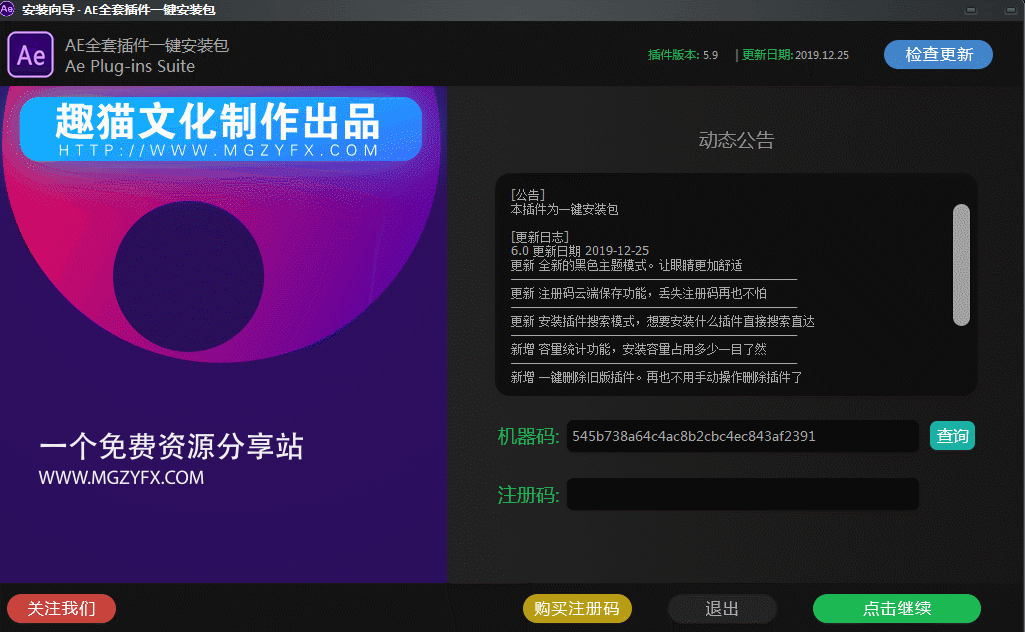Screen dimensions: 1025x632
Task: Click the 更新日期 2019.12.25 label
Action: pyautogui.click(x=795, y=56)
